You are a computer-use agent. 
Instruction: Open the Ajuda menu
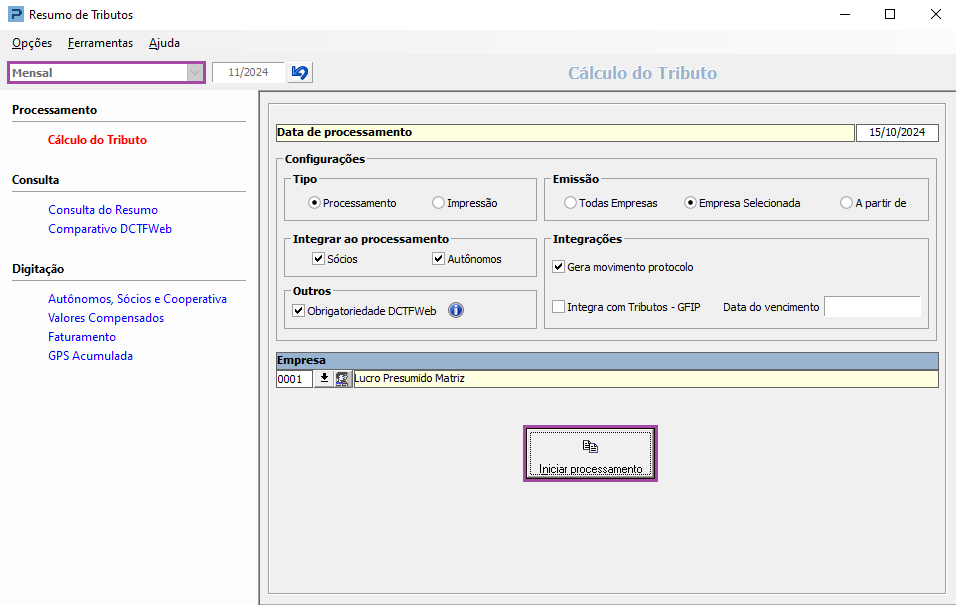(x=164, y=43)
